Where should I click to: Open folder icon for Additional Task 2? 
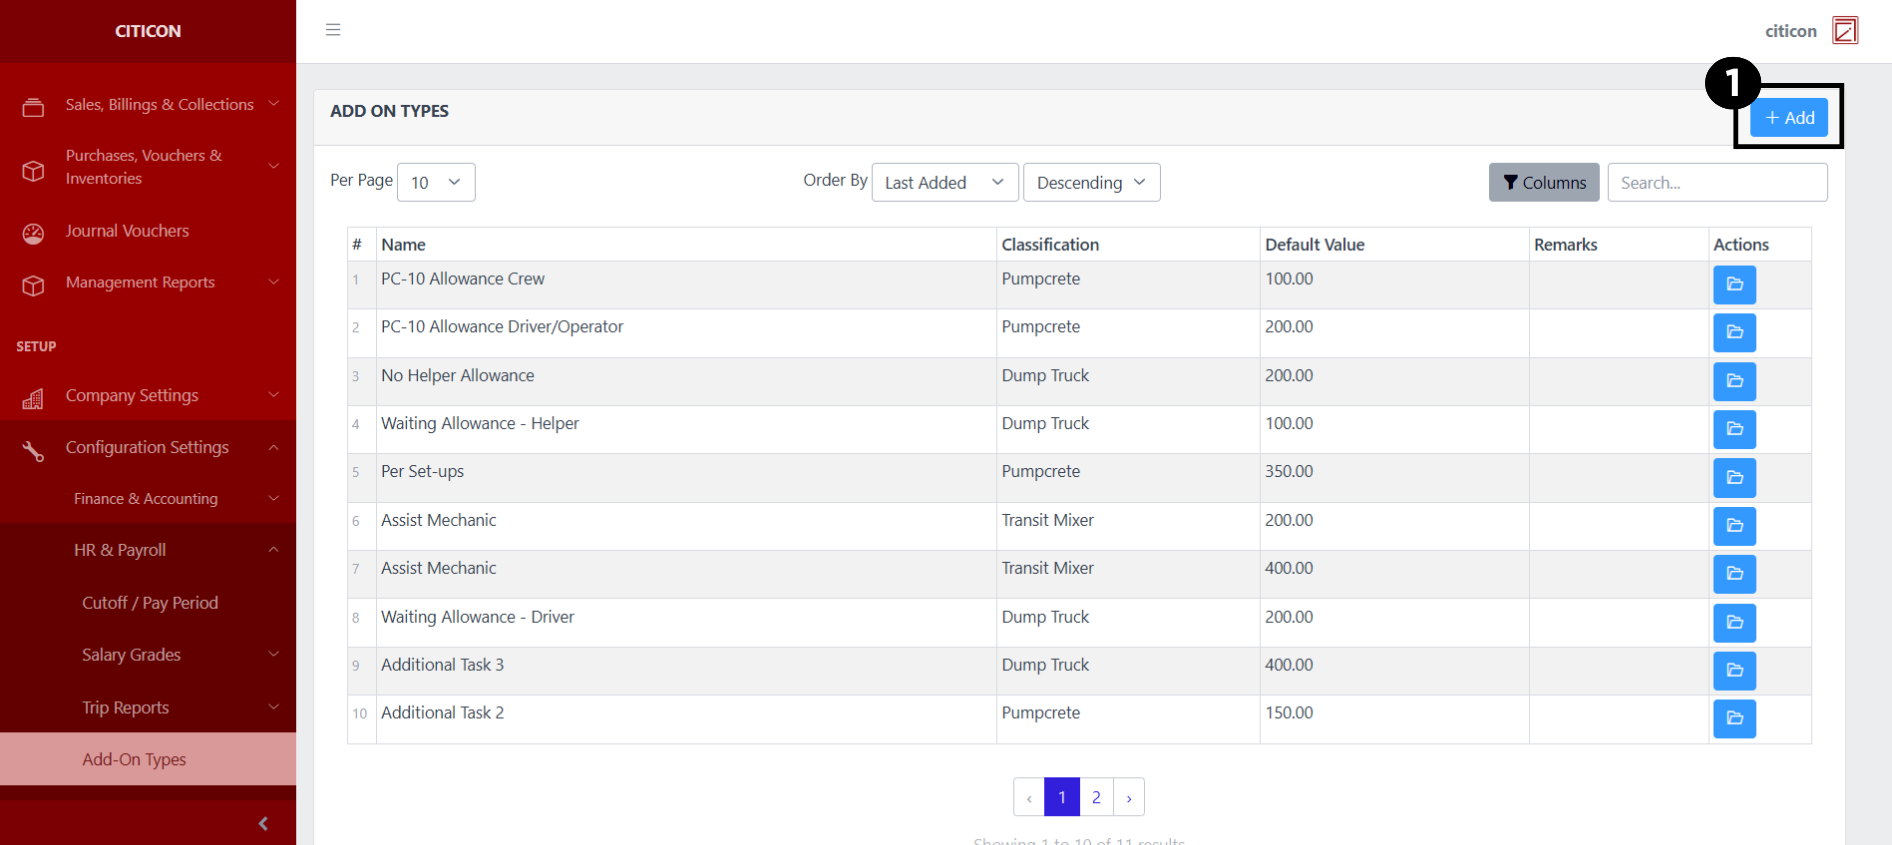1734,719
